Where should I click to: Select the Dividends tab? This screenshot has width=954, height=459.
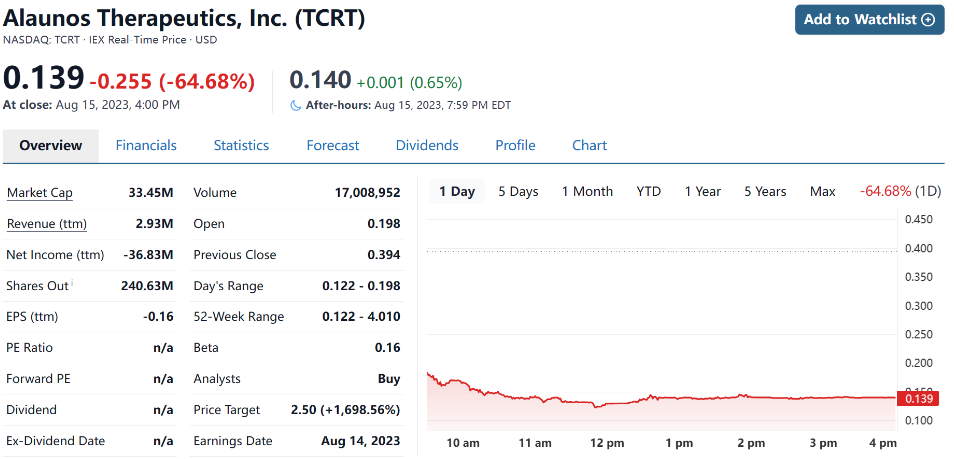pos(427,145)
